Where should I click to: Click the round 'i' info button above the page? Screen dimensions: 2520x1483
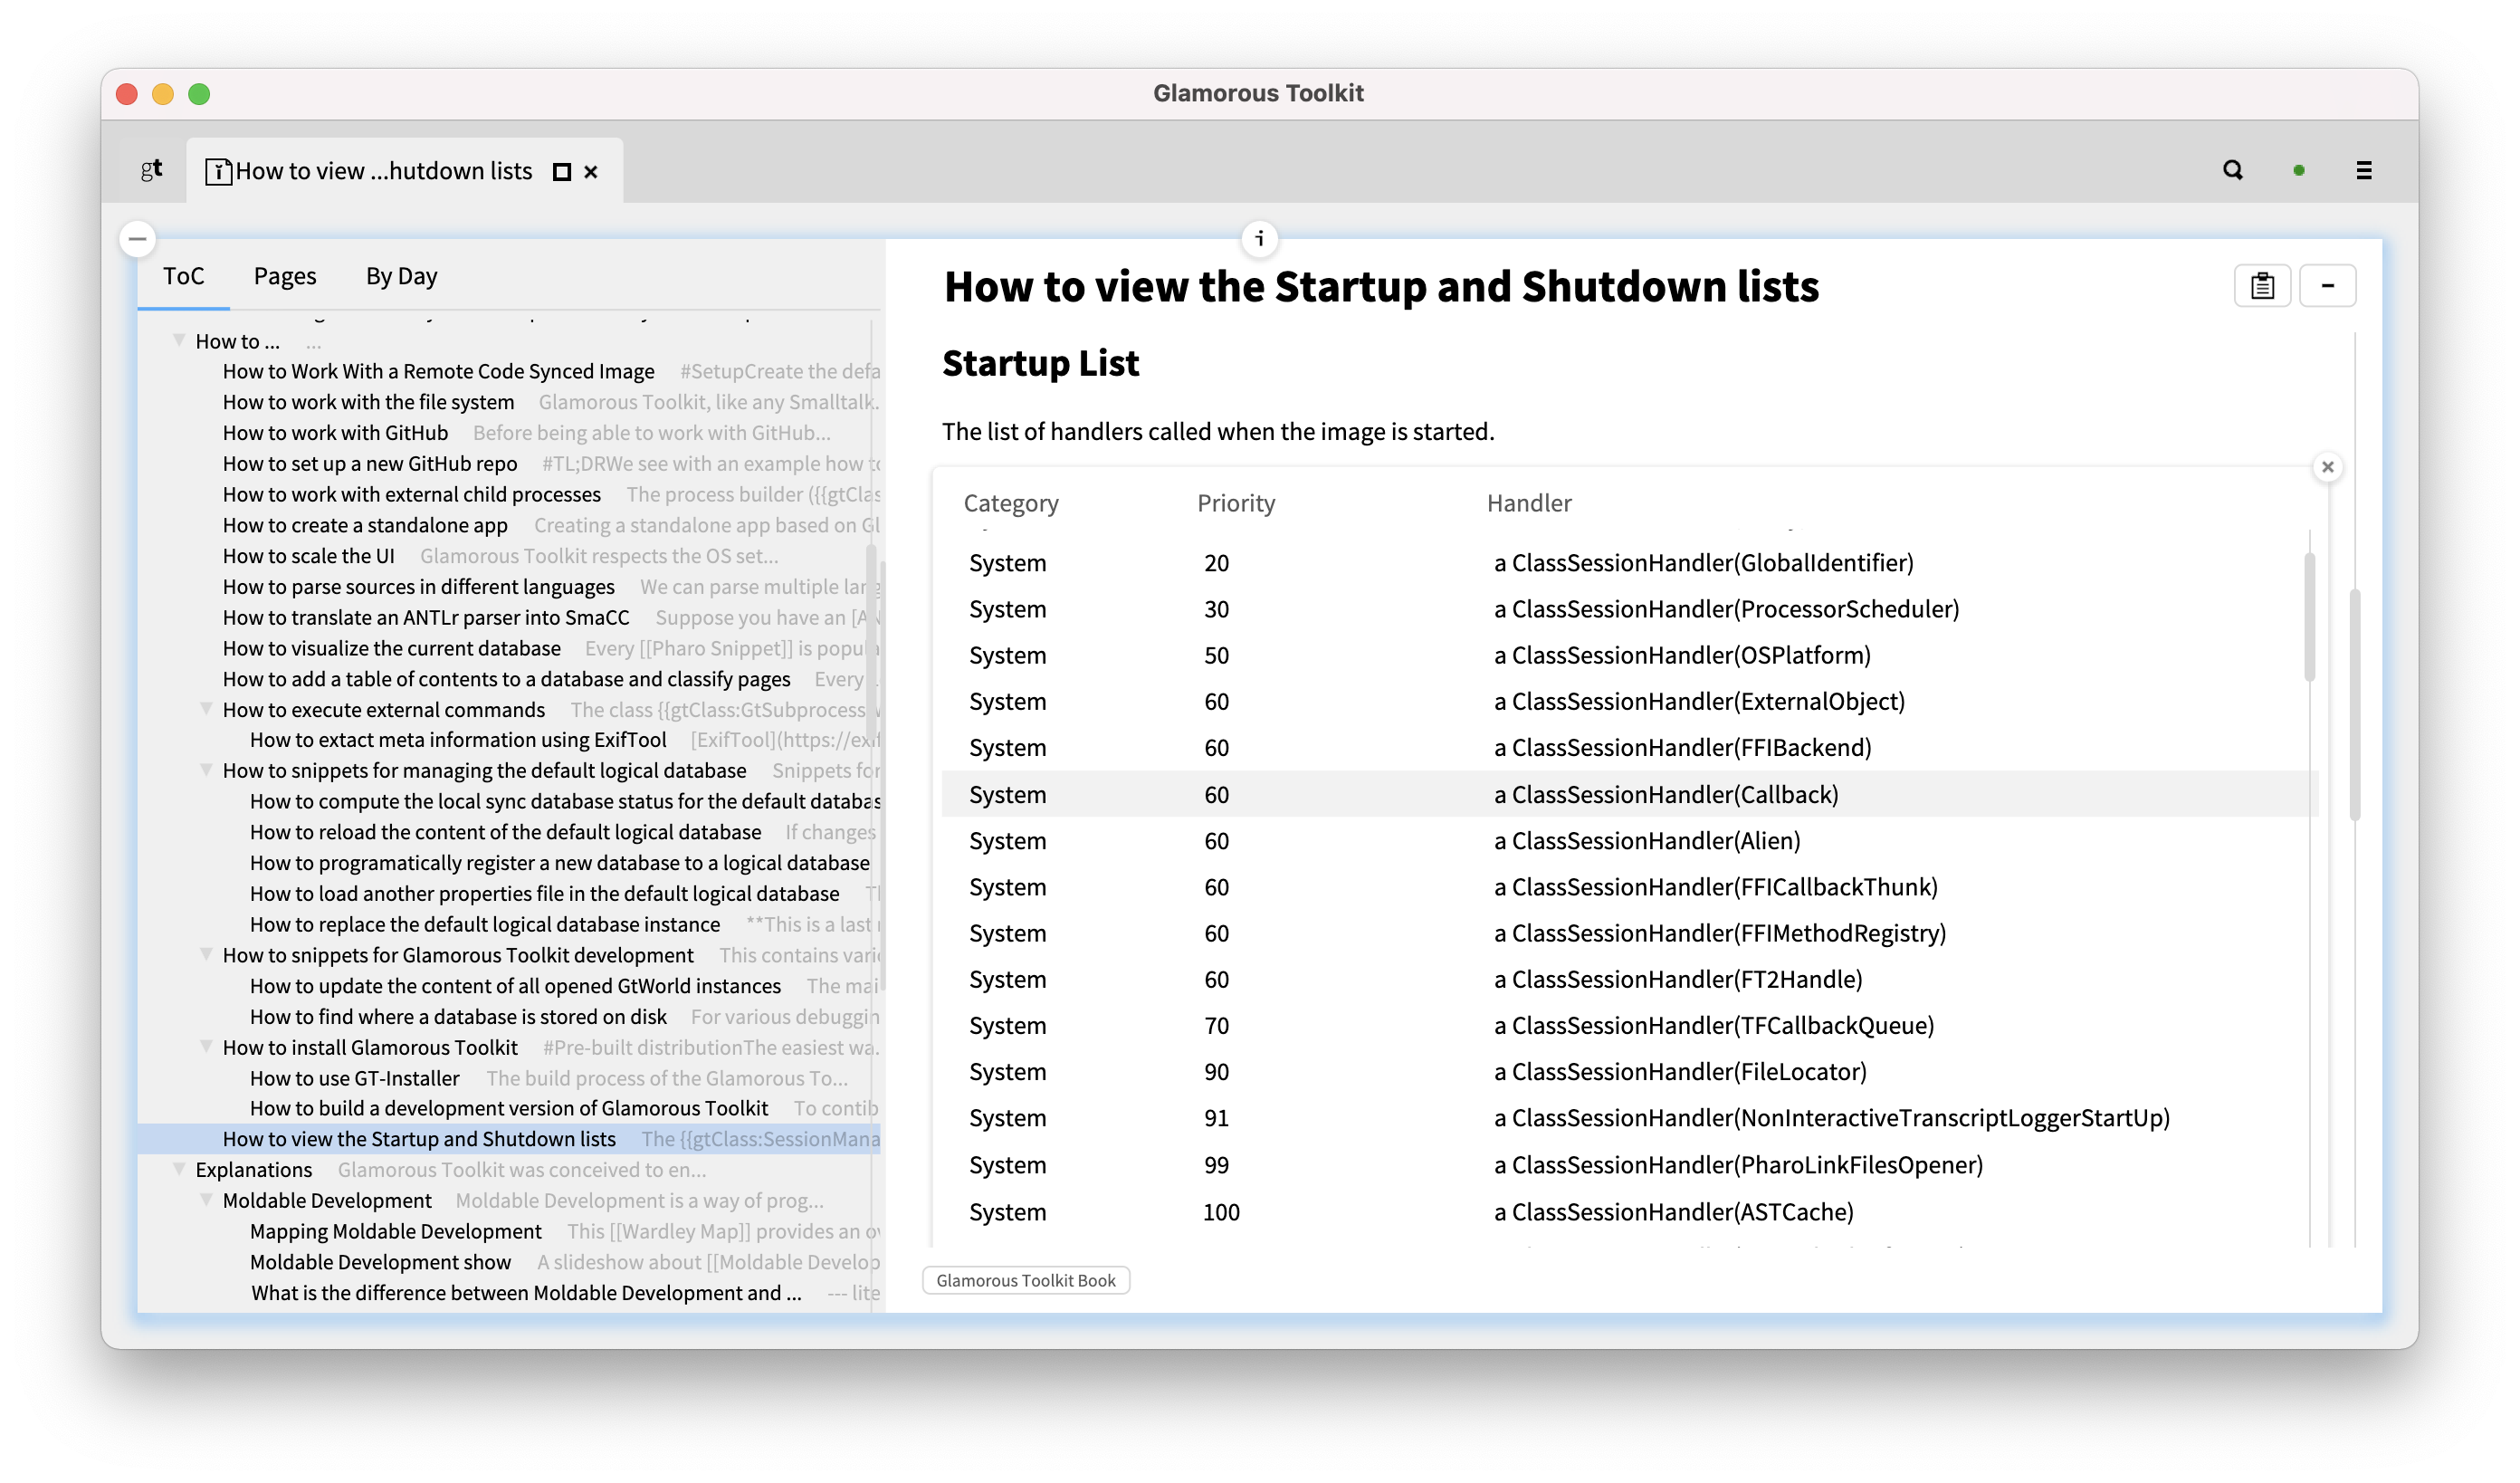1259,239
